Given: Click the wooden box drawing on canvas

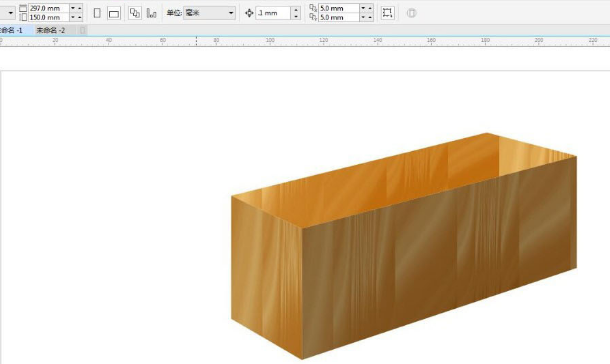Looking at the screenshot, I should tap(403, 246).
